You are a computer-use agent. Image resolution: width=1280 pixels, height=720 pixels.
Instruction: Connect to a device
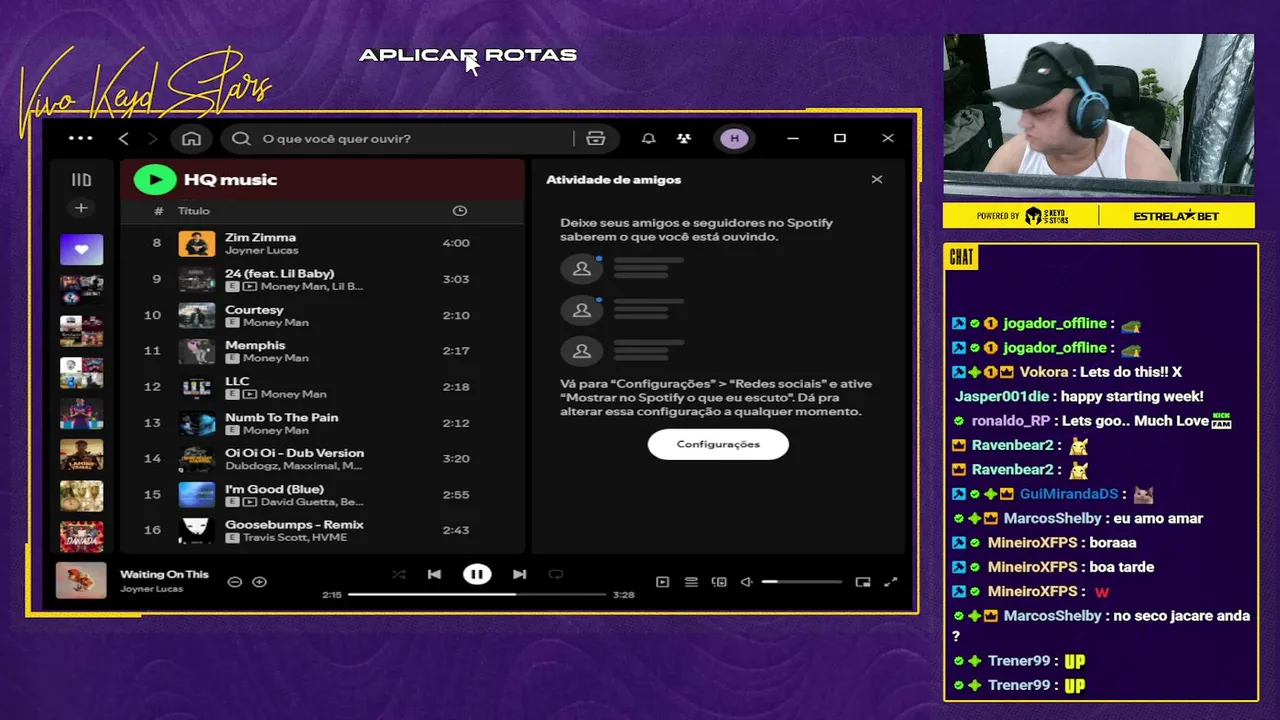coord(719,582)
